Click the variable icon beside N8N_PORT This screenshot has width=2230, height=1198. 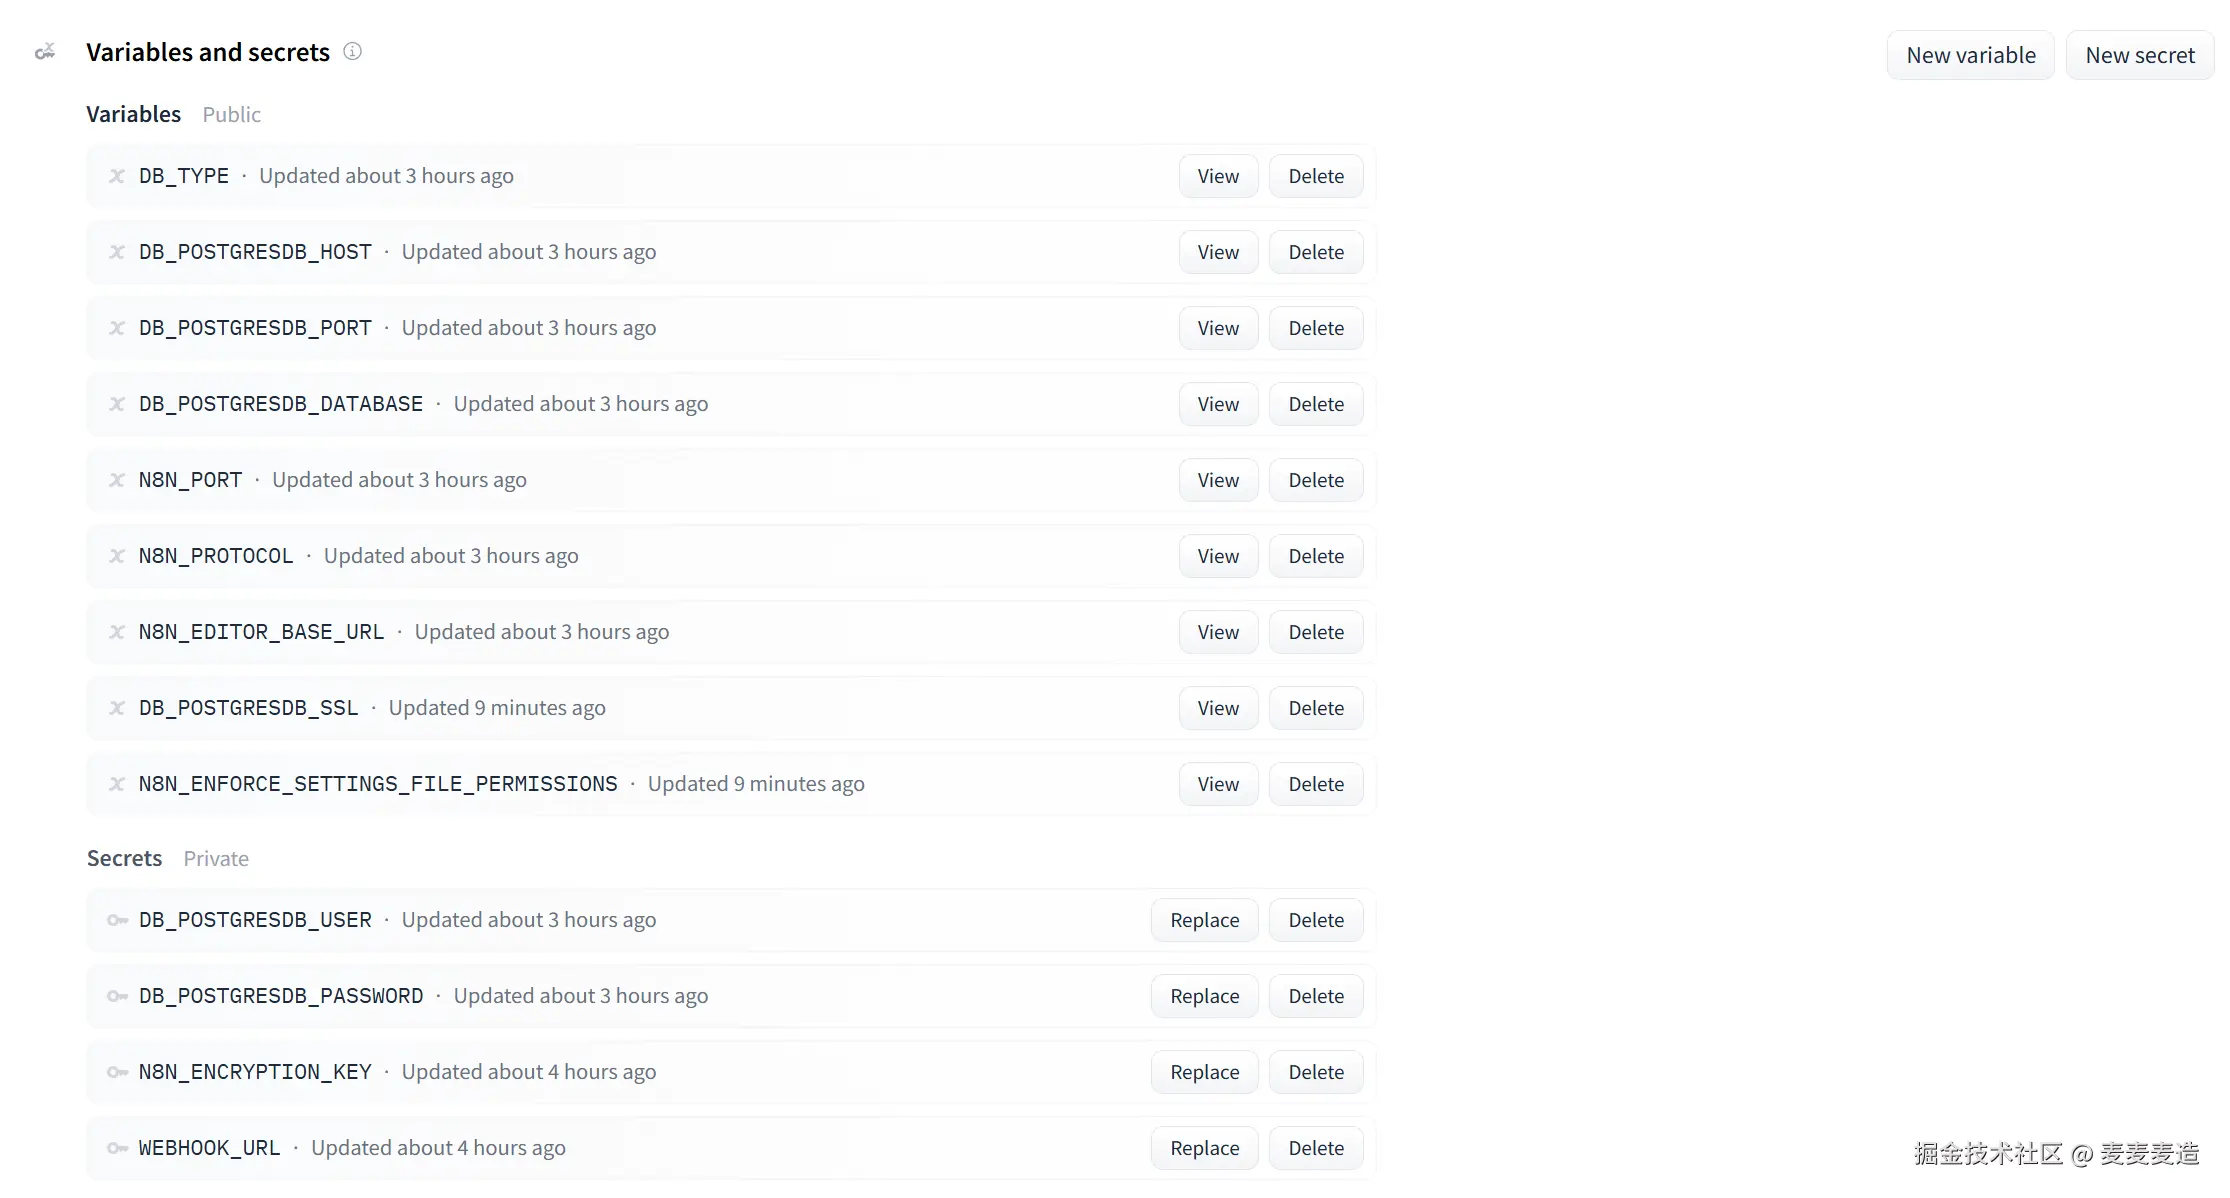[x=117, y=480]
